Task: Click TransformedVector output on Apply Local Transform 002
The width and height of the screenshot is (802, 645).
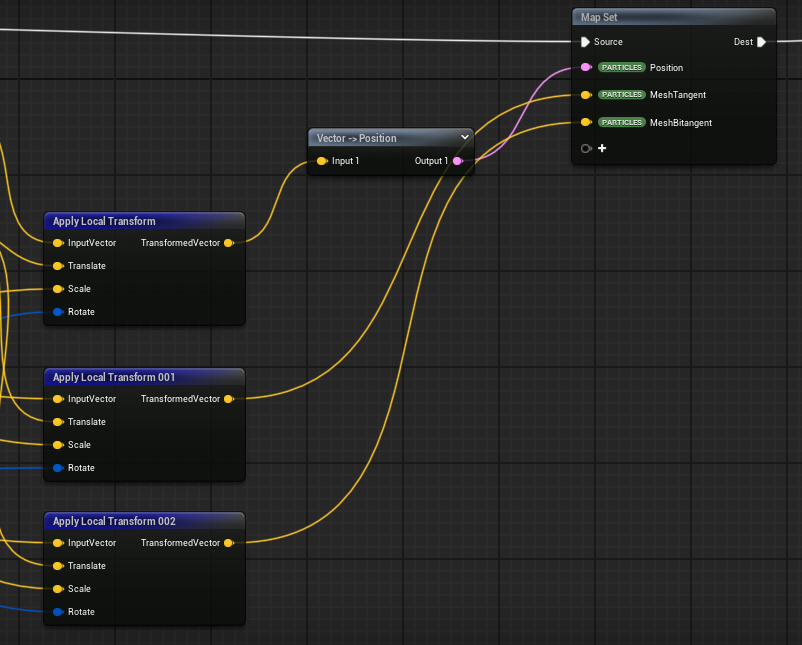Action: coord(229,543)
